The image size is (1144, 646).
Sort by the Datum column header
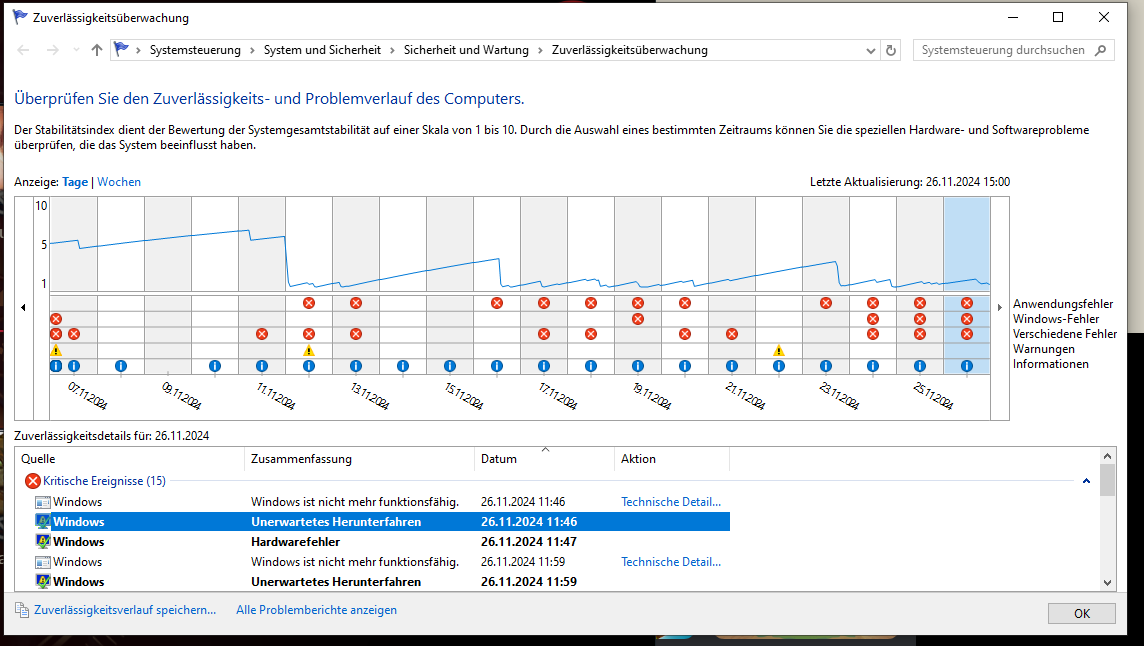coord(544,458)
